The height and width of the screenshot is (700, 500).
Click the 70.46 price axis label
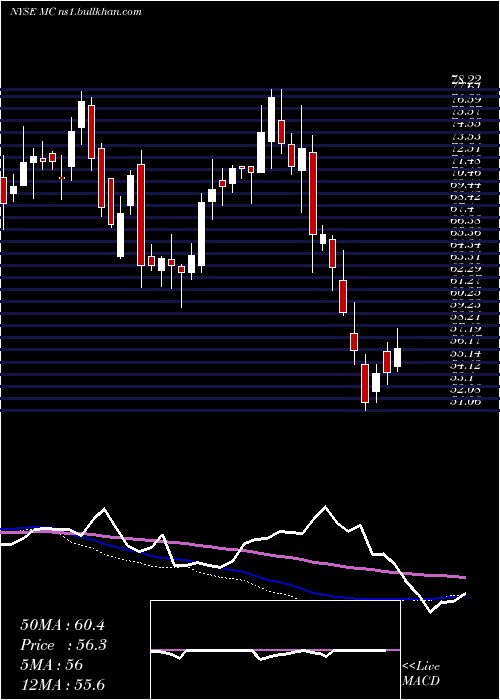tap(466, 172)
